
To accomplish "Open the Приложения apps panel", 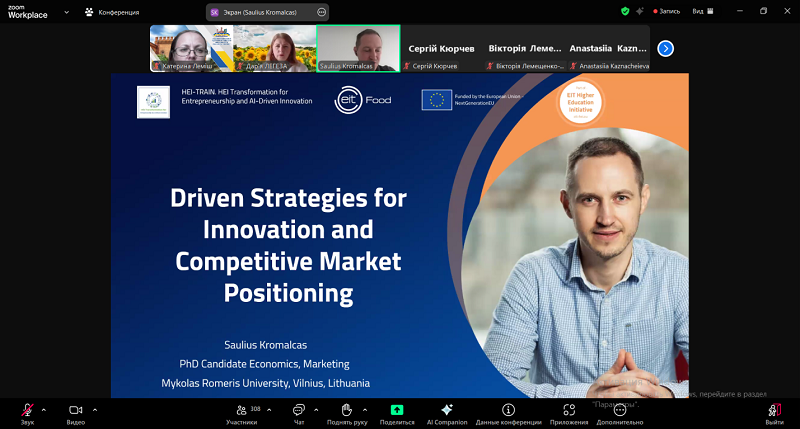I will coord(569,414).
